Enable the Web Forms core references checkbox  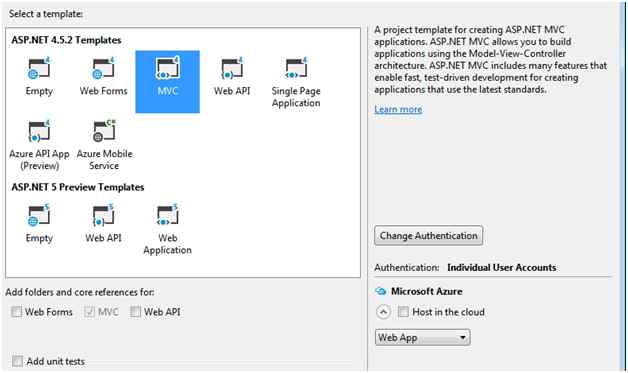(x=16, y=312)
